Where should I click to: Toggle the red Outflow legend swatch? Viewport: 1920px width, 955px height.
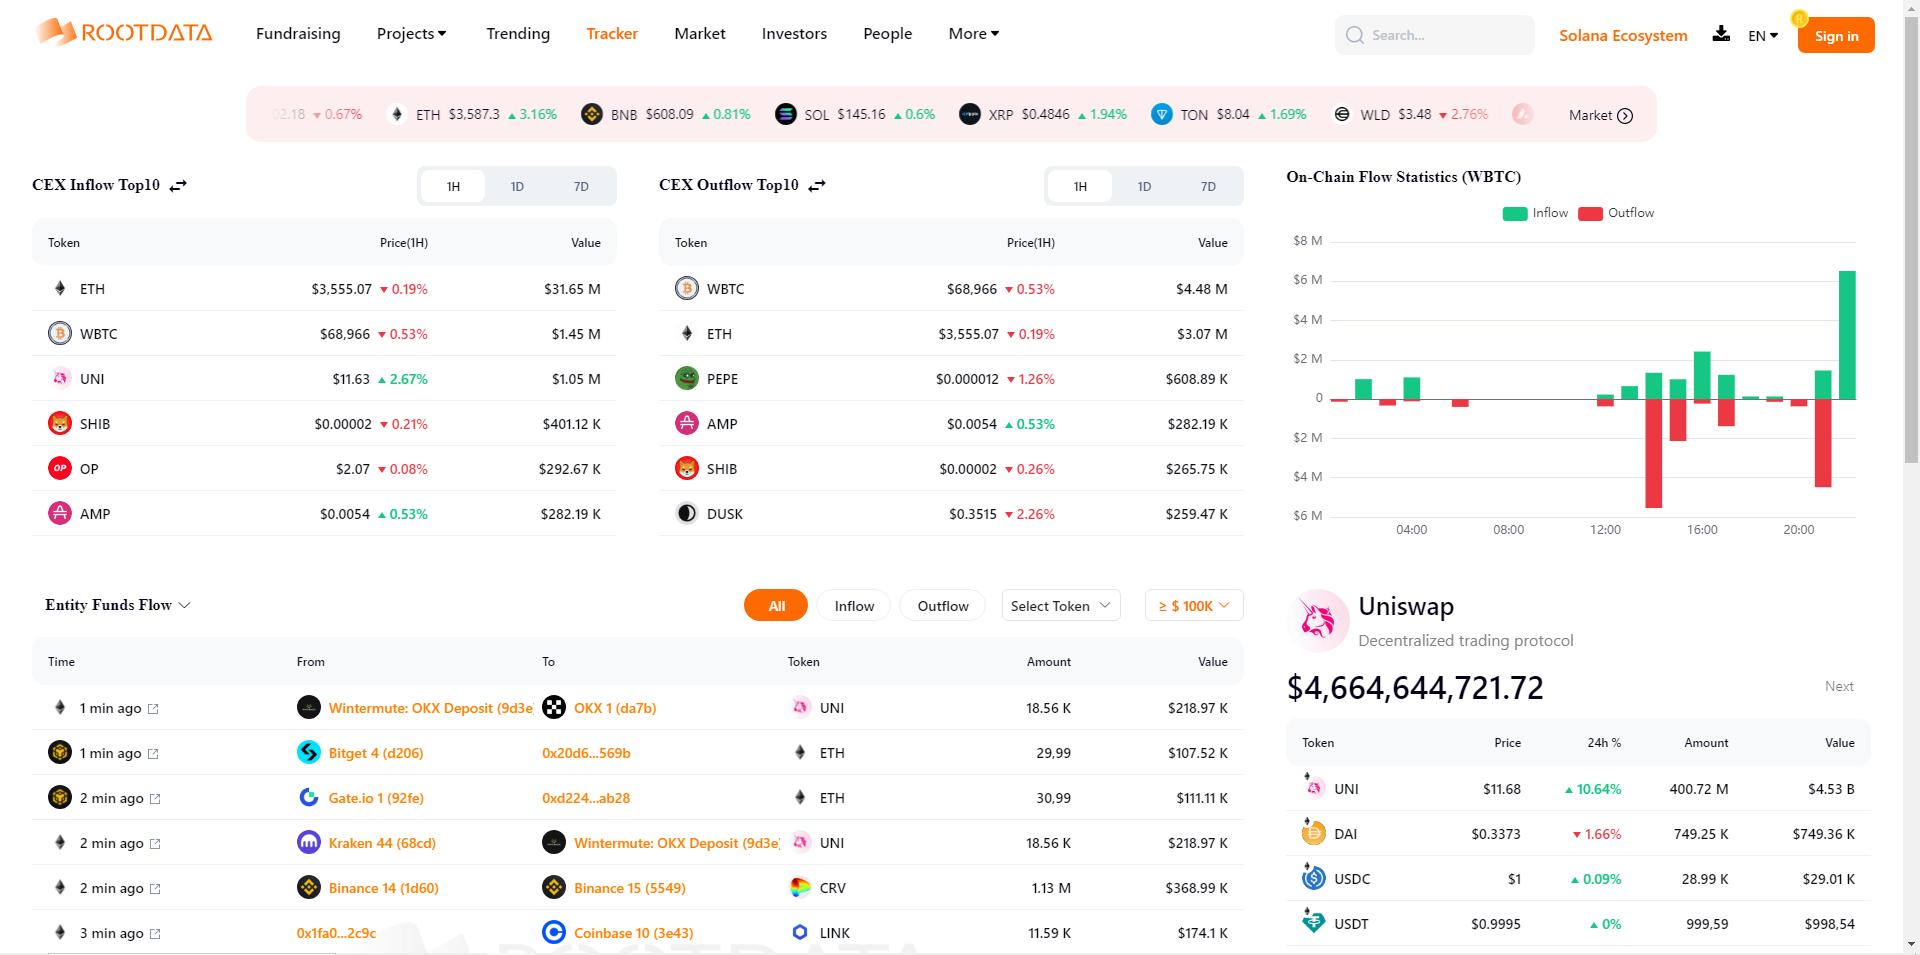pos(1590,213)
